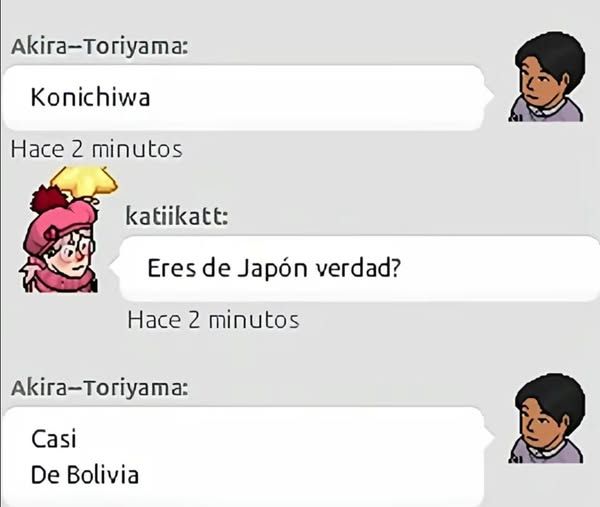Viewport: 600px width, 507px height.
Task: Select the Konichiwa message text
Action: pos(90,97)
